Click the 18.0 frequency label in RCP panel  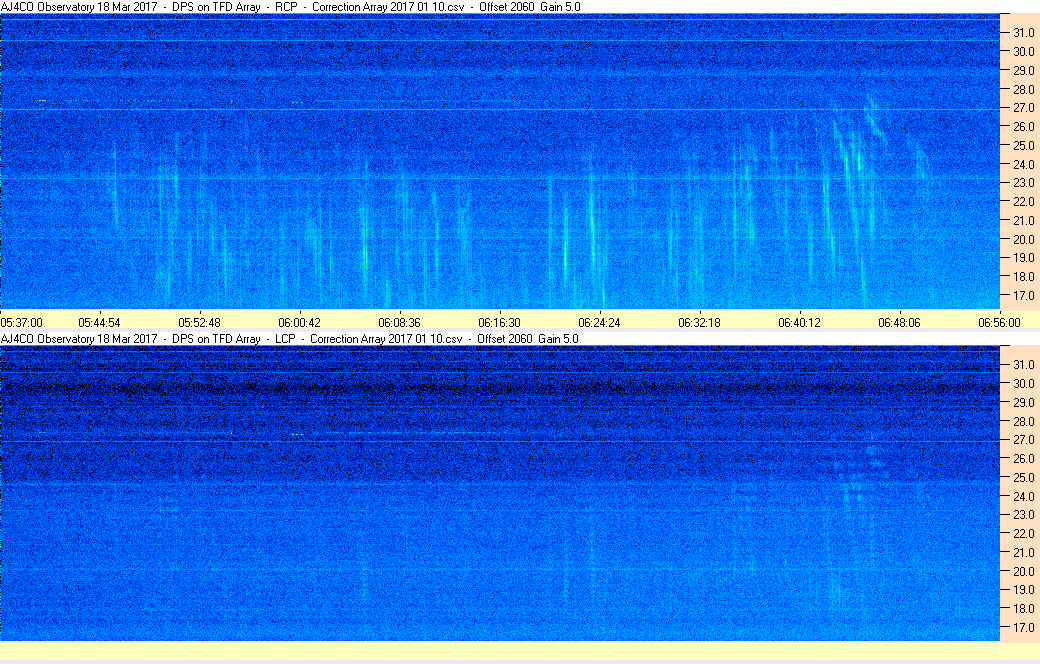click(x=1023, y=277)
